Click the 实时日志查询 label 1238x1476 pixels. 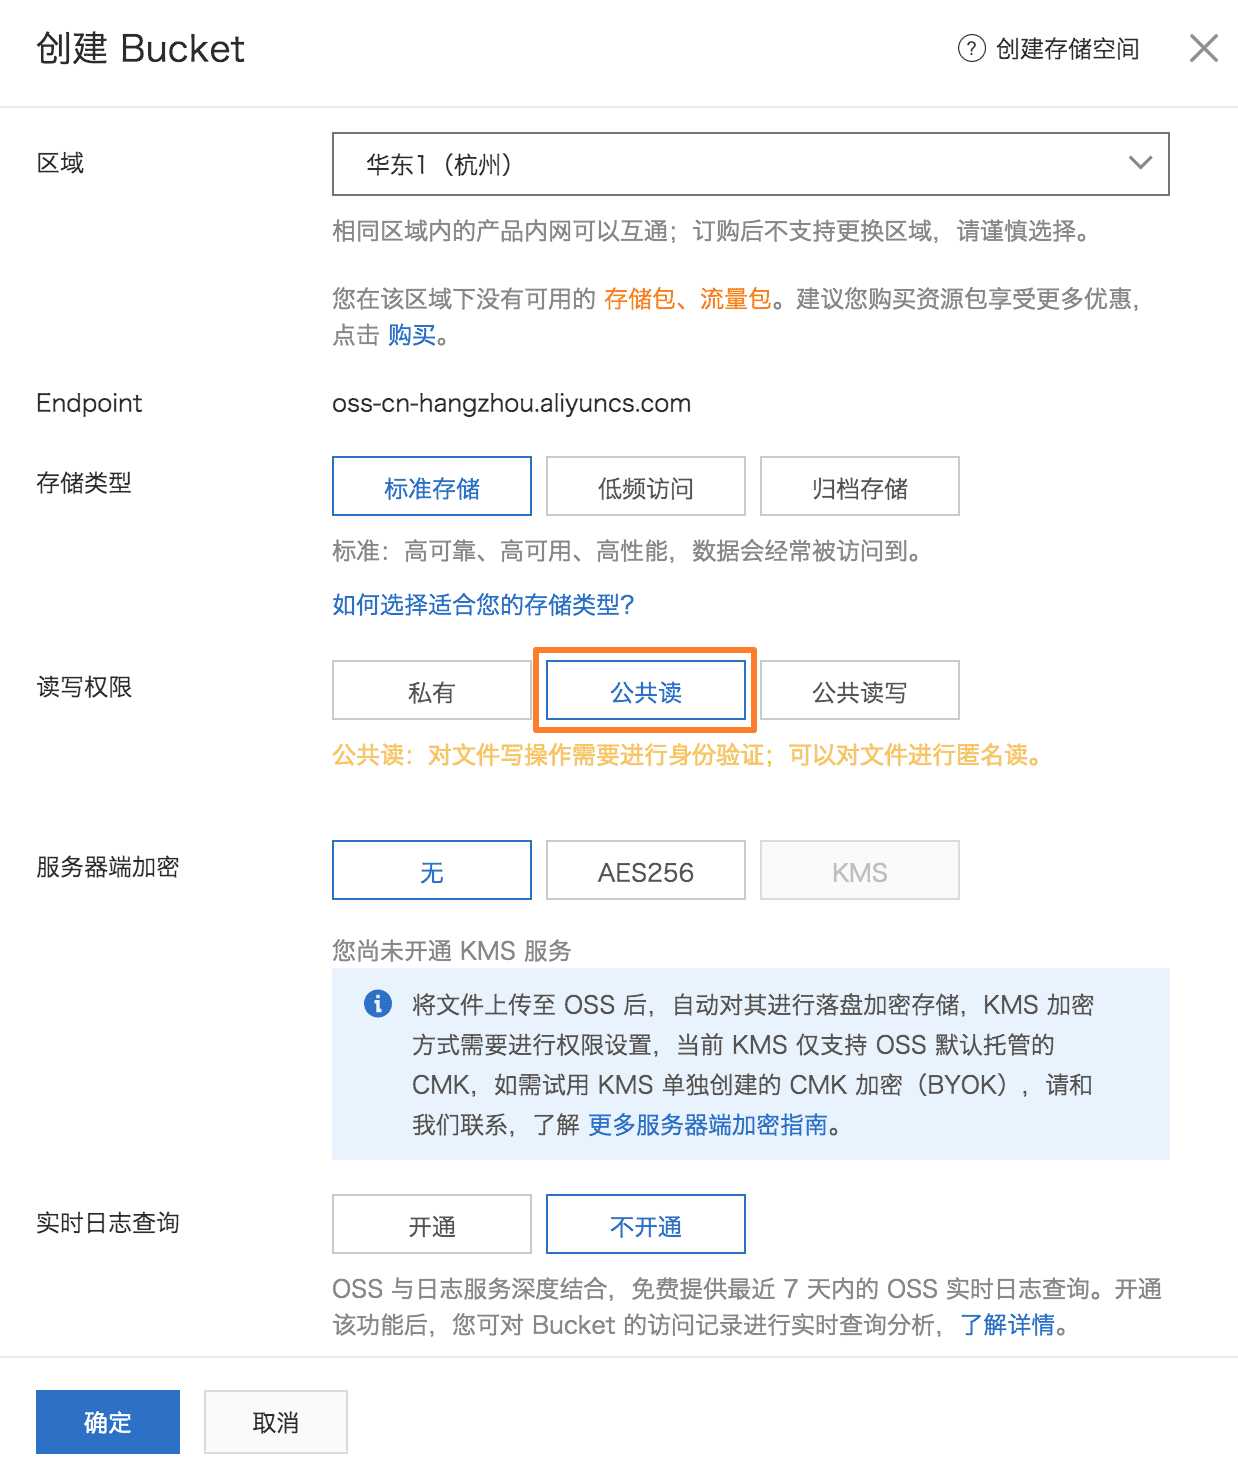[108, 1223]
